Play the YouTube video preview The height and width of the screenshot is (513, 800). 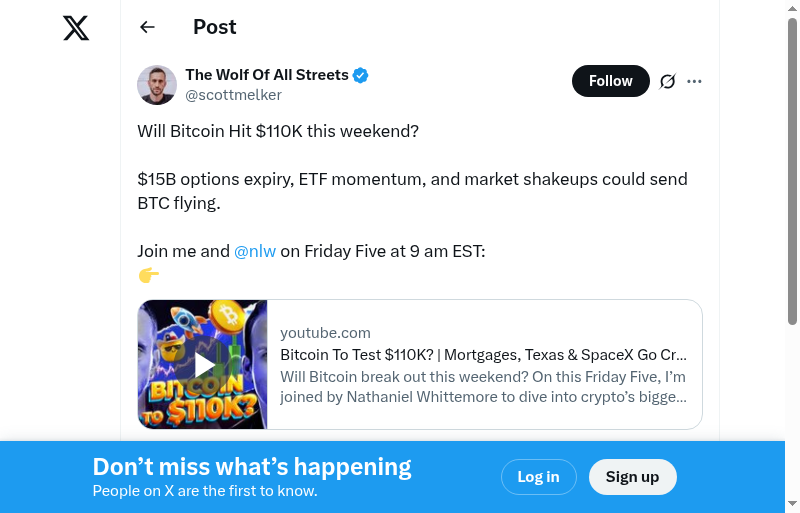203,364
